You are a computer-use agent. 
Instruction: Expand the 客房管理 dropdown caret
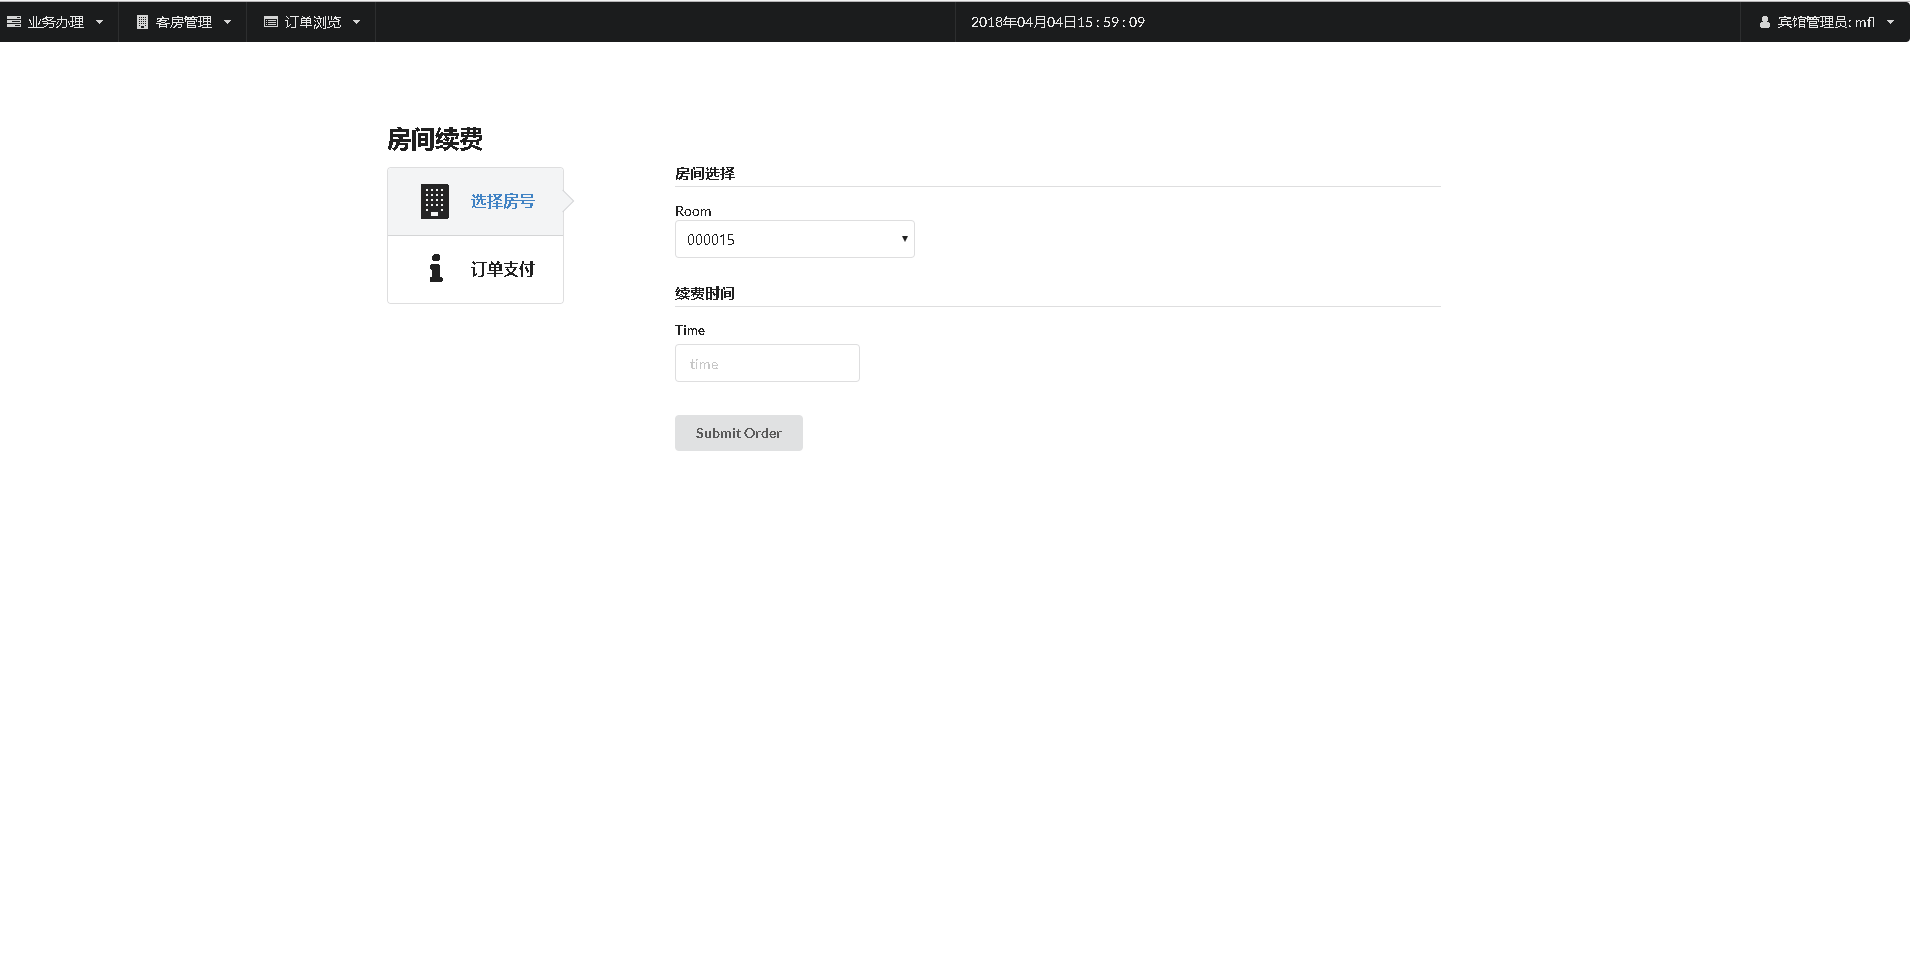click(x=227, y=22)
